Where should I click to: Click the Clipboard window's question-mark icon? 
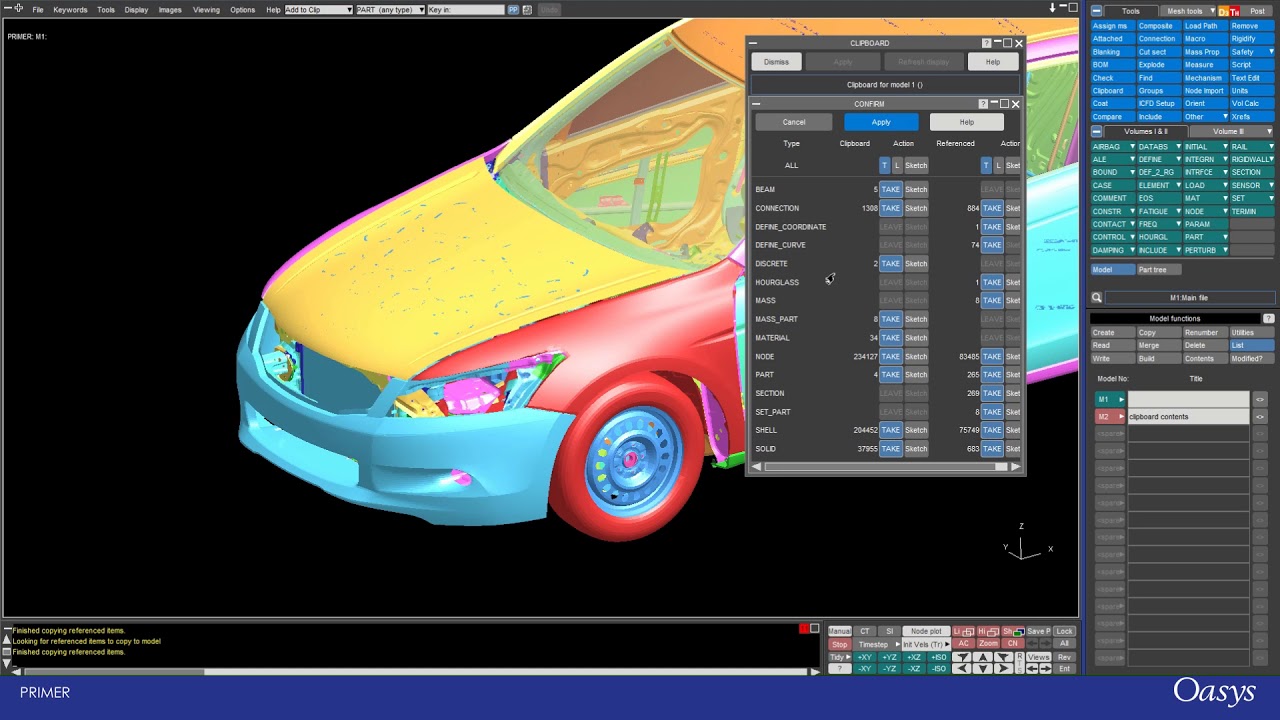pos(986,43)
